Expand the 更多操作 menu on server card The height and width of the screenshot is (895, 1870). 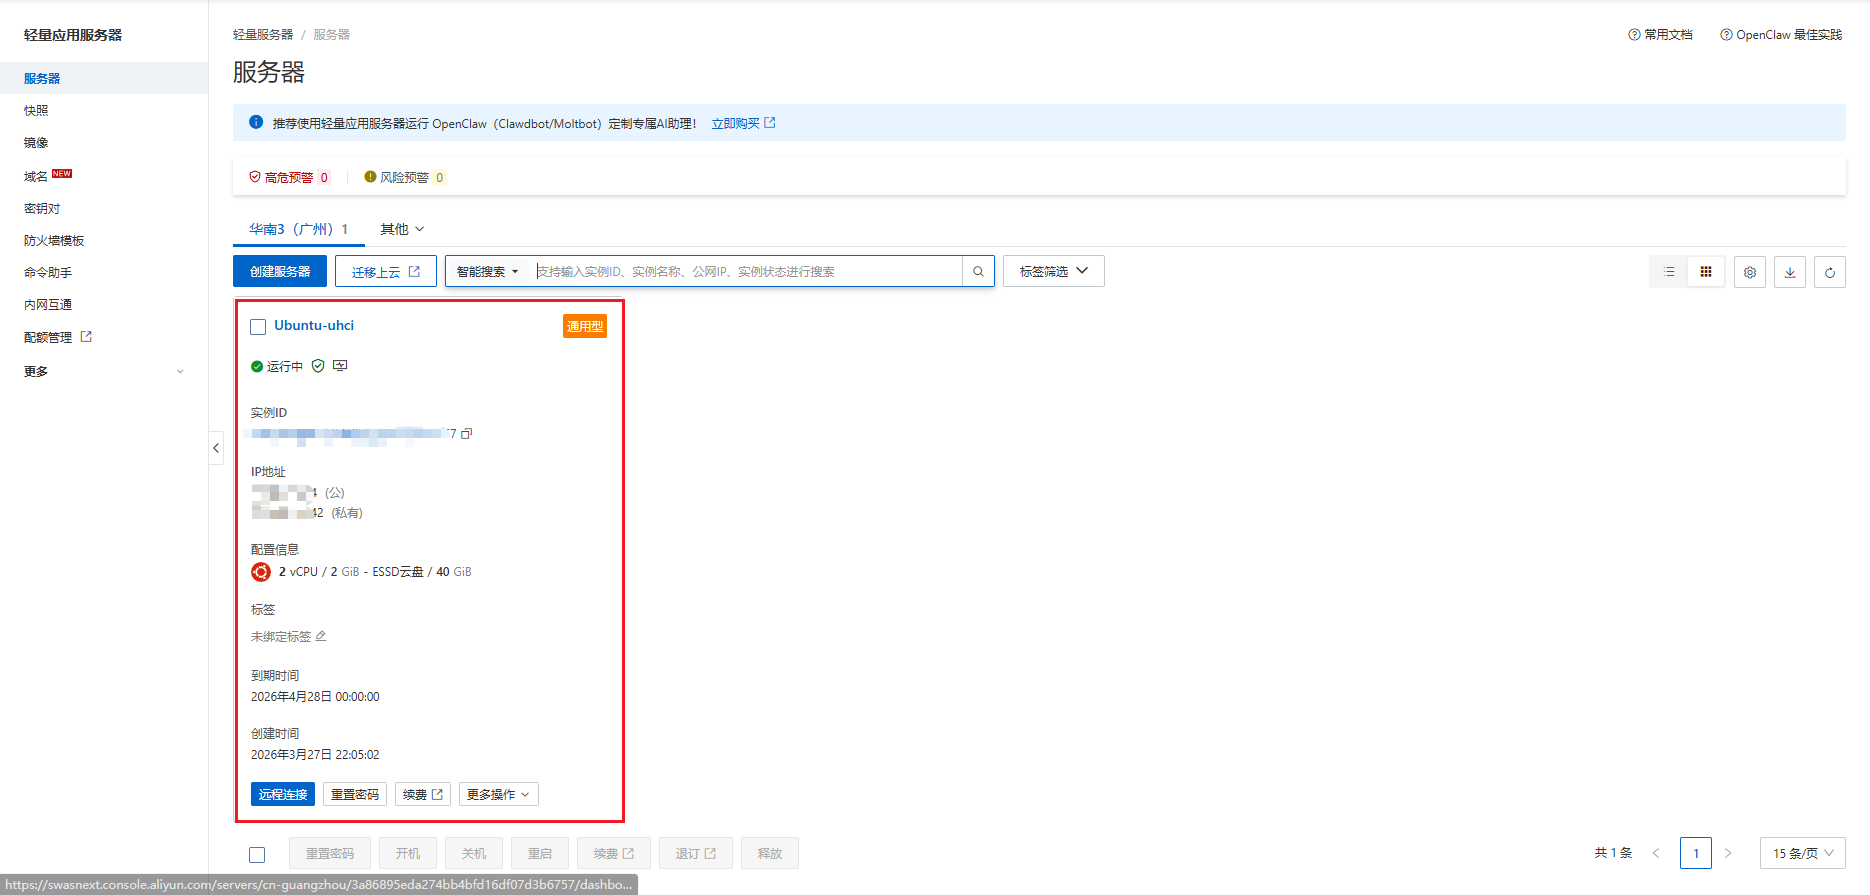(x=498, y=794)
